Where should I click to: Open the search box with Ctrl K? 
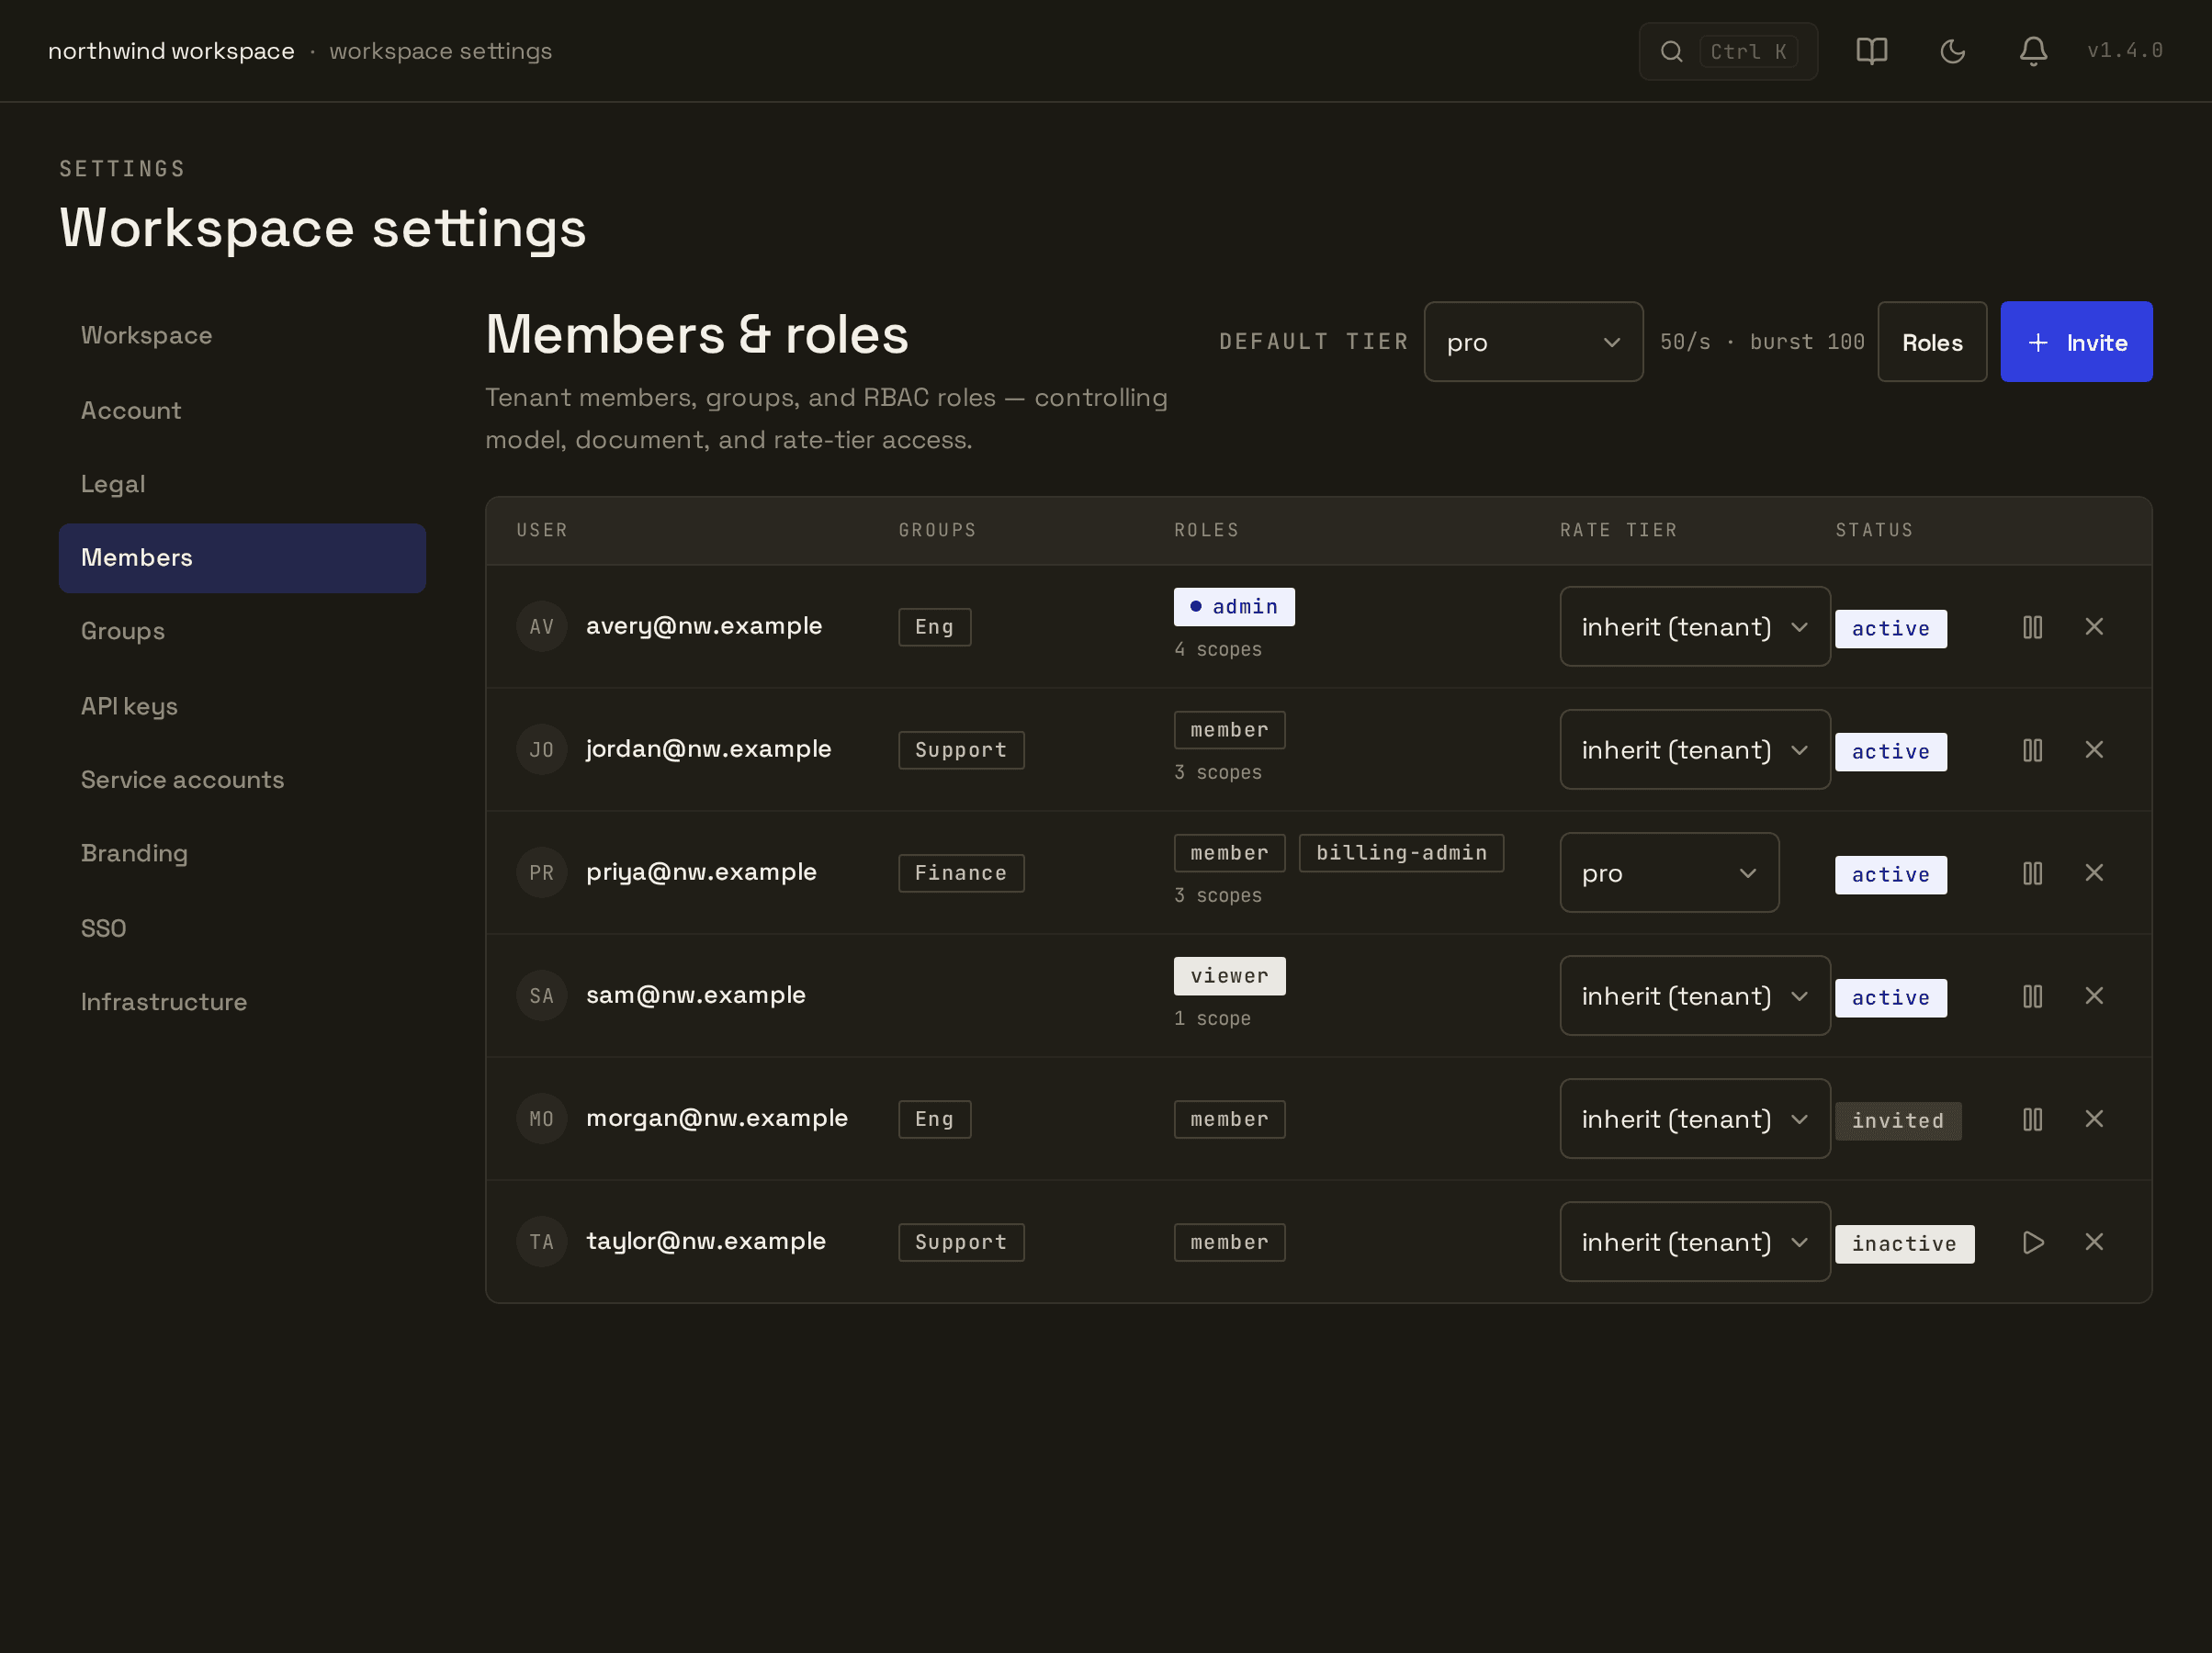pos(1727,51)
